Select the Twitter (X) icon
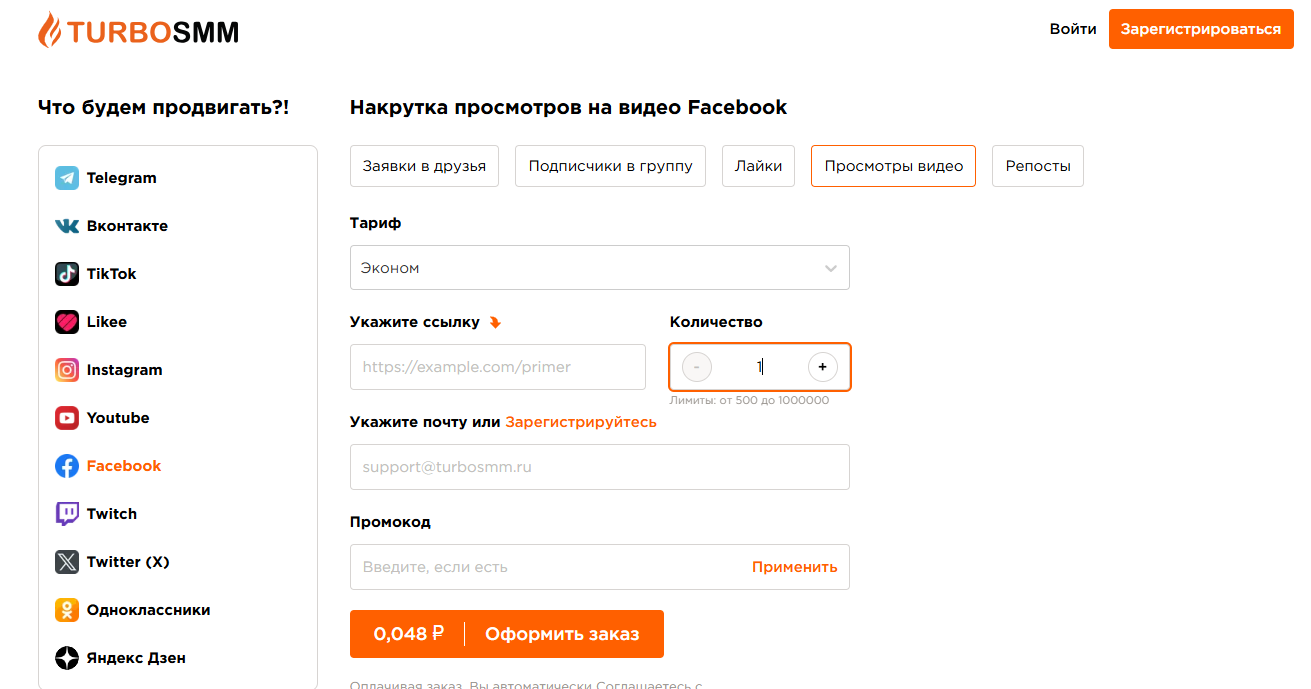This screenshot has width=1311, height=689. (67, 562)
